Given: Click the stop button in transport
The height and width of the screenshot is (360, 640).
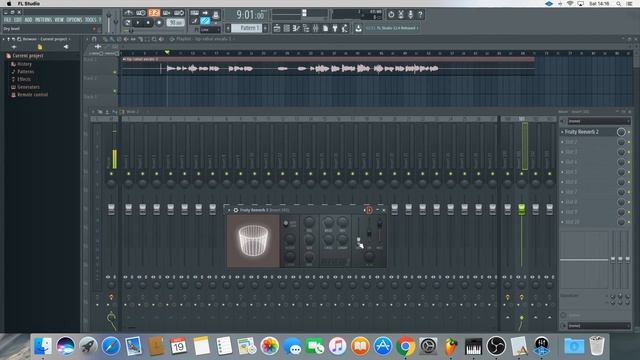Looking at the screenshot, I should click(x=149, y=23).
